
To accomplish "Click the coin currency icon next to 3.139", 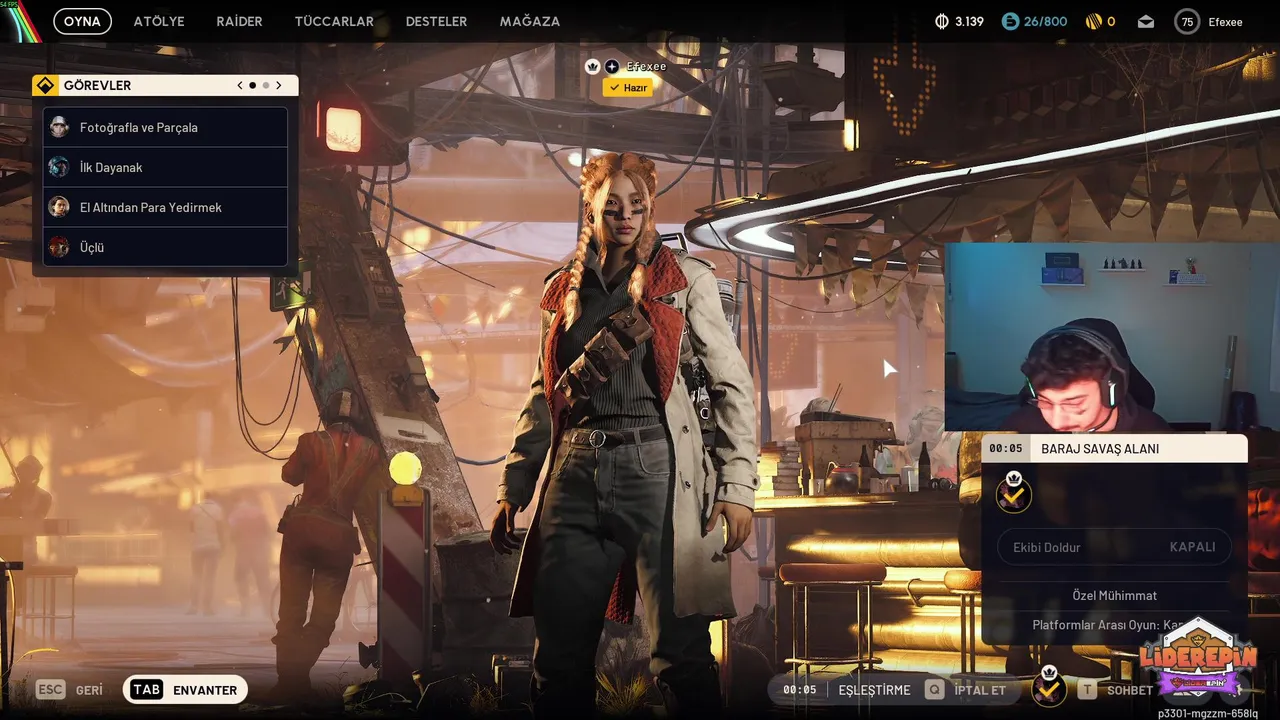I will [x=941, y=21].
